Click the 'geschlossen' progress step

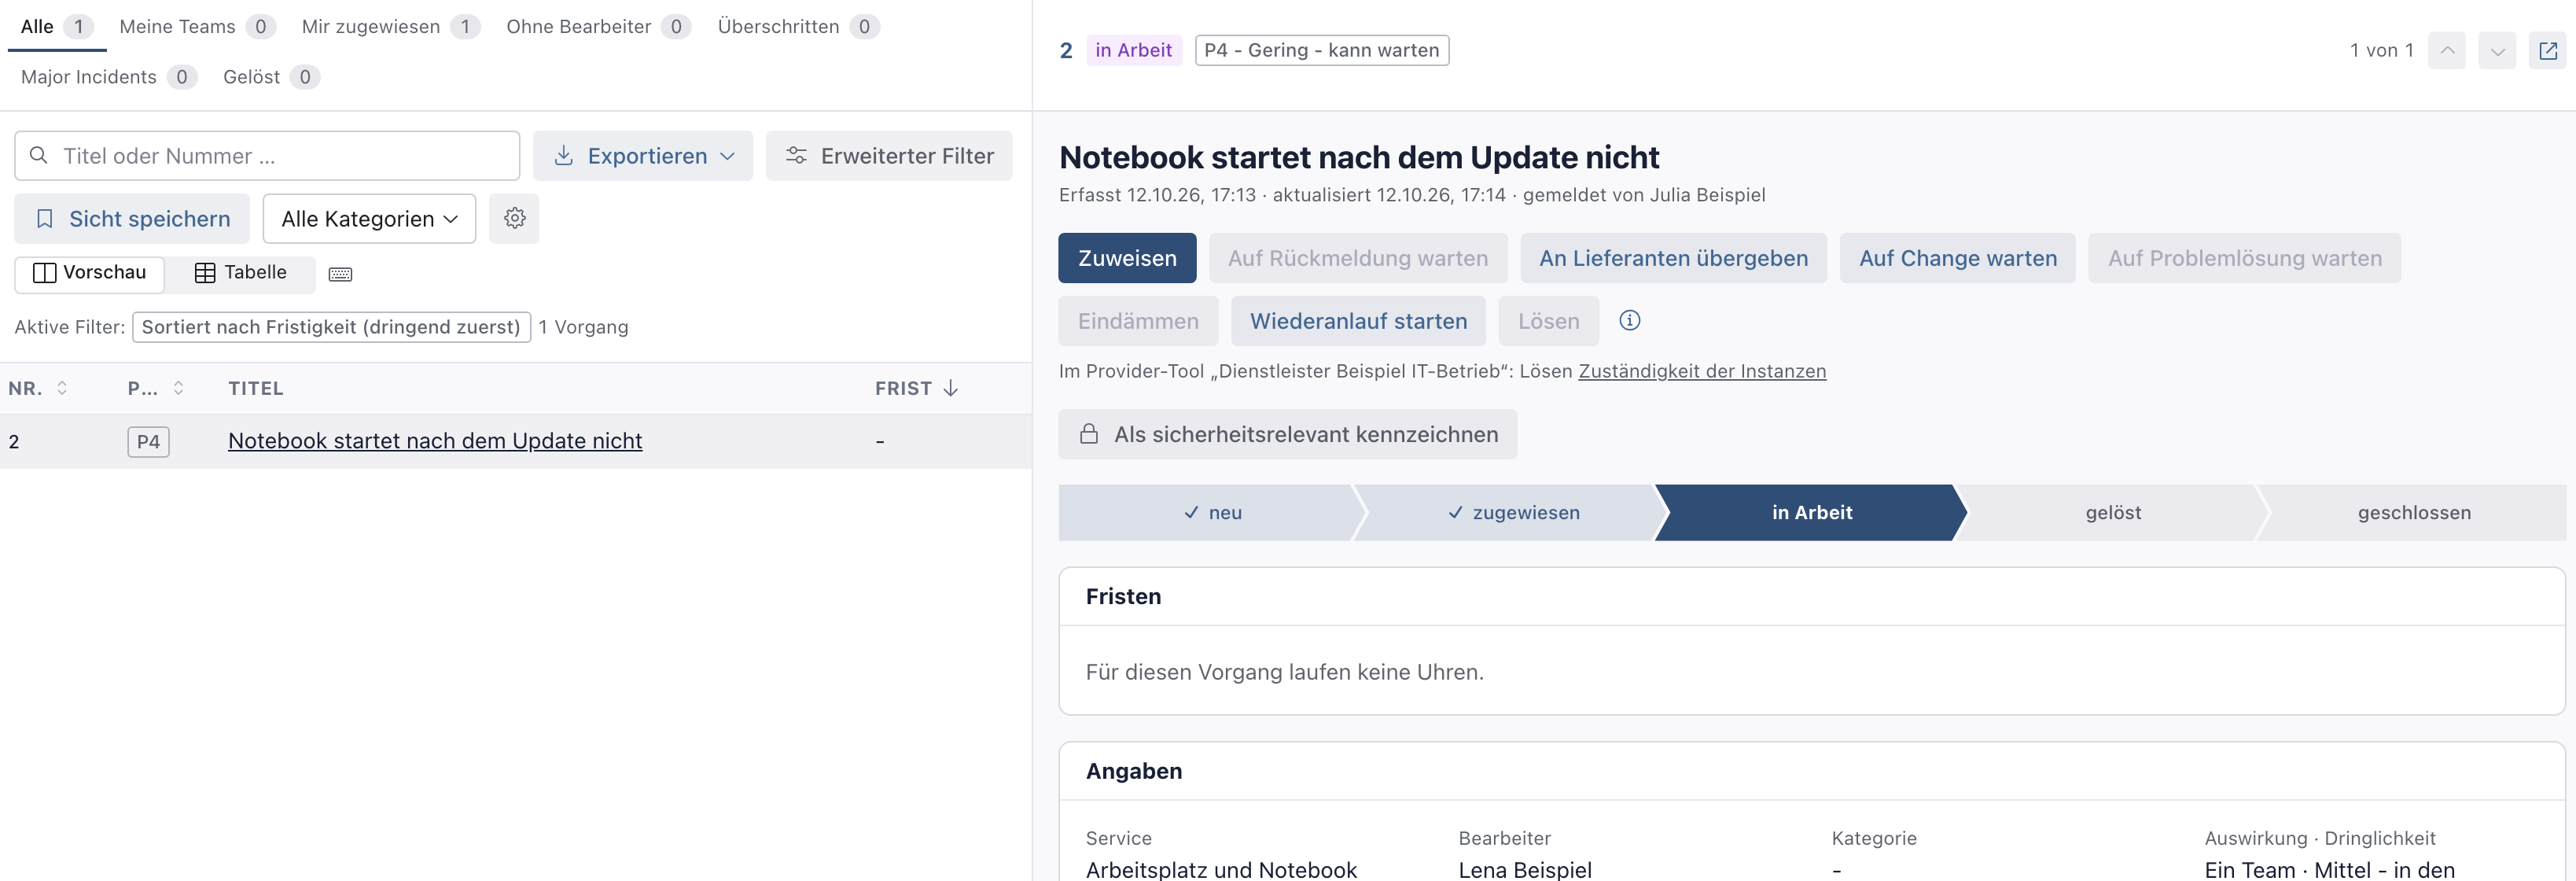pyautogui.click(x=2413, y=513)
